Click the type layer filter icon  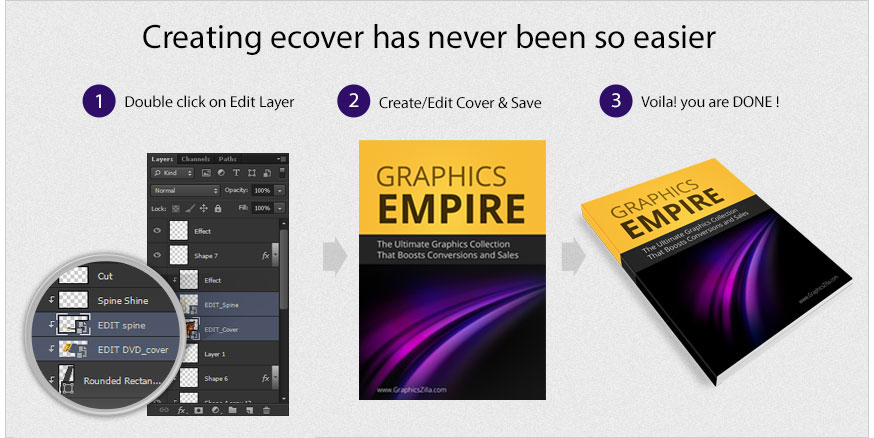tap(234, 173)
